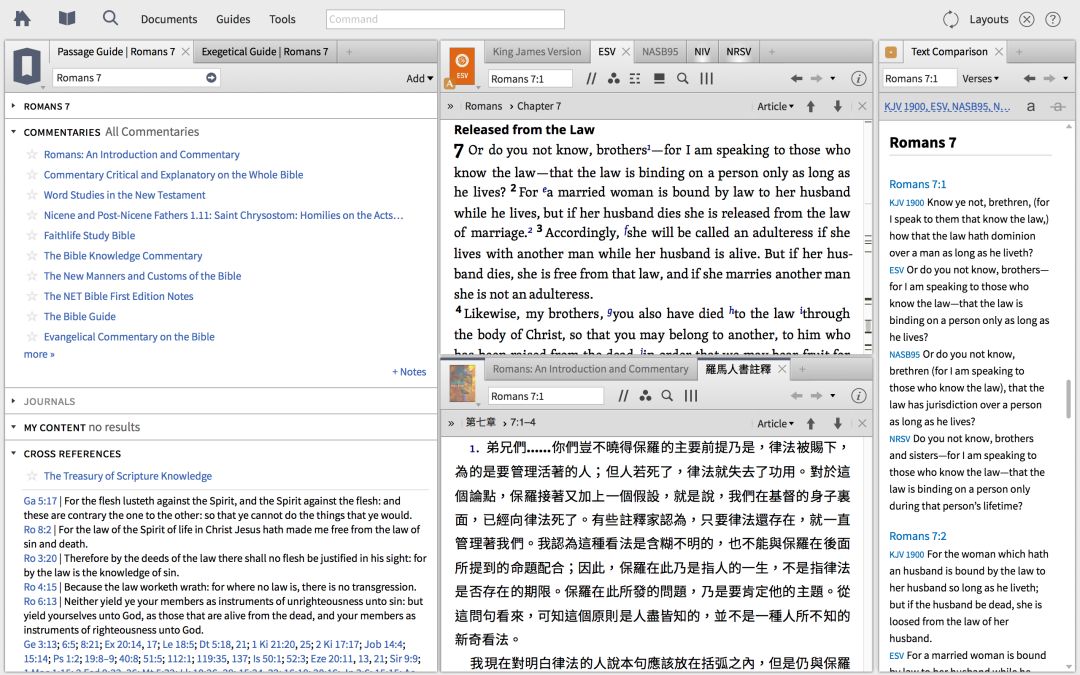Image resolution: width=1080 pixels, height=675 pixels.
Task: Click the Command input box
Action: tap(445, 19)
